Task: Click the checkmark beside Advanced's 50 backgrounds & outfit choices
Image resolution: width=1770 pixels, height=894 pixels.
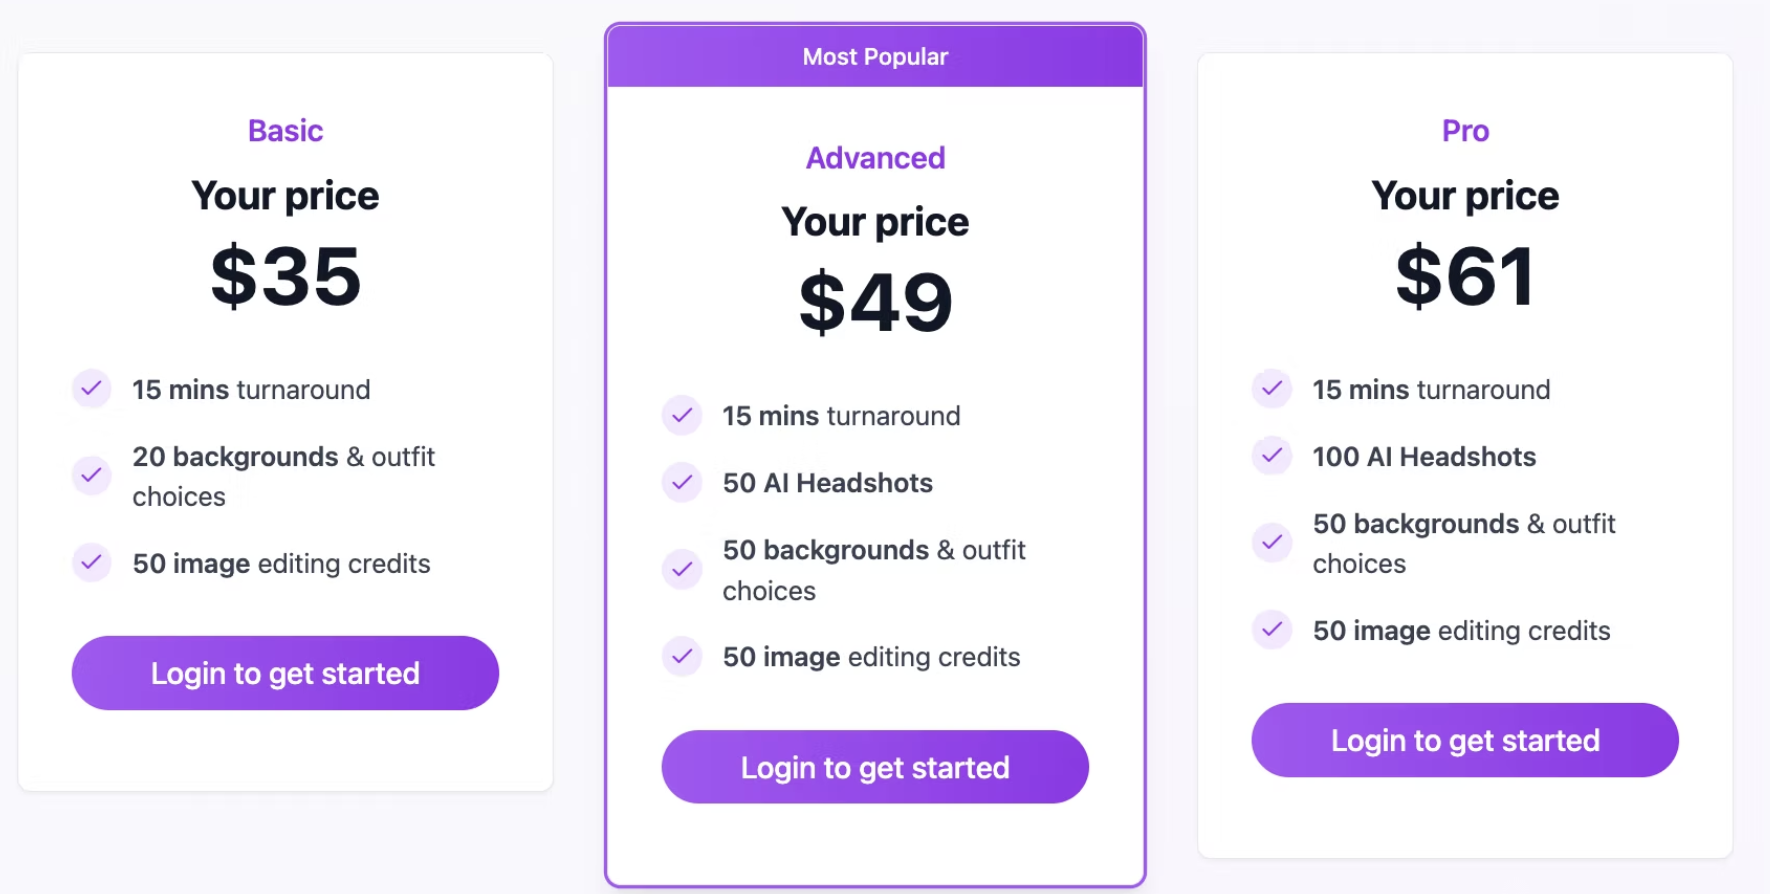Action: (681, 569)
